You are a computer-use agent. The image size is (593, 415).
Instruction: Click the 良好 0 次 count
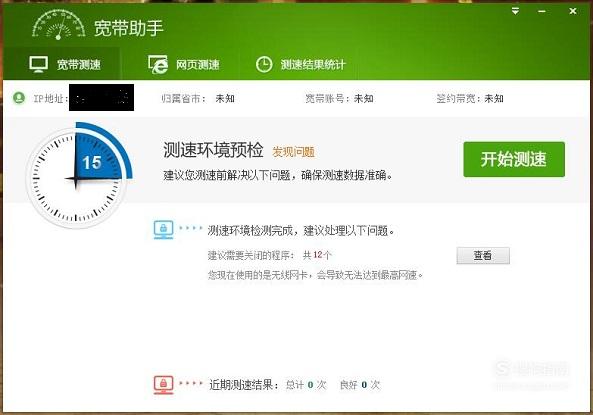pyautogui.click(x=360, y=385)
